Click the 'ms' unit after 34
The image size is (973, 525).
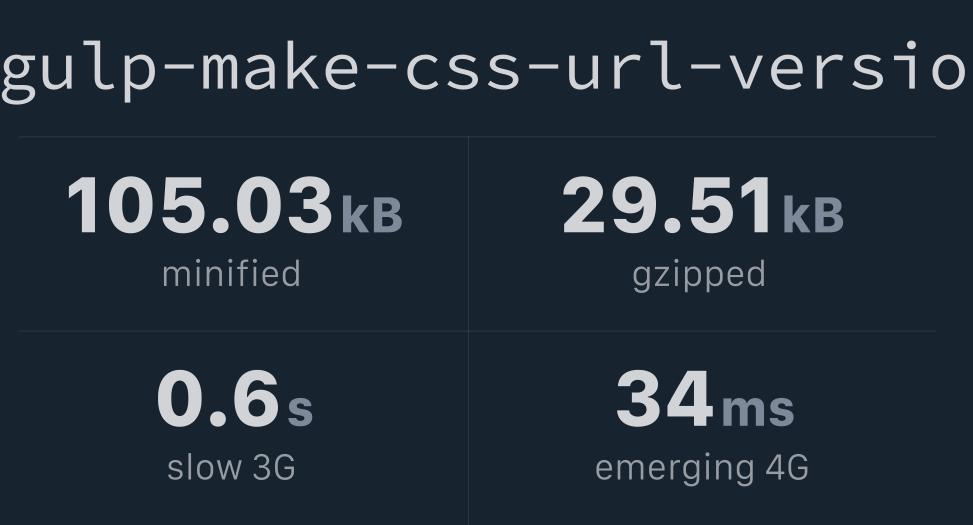pyautogui.click(x=758, y=410)
